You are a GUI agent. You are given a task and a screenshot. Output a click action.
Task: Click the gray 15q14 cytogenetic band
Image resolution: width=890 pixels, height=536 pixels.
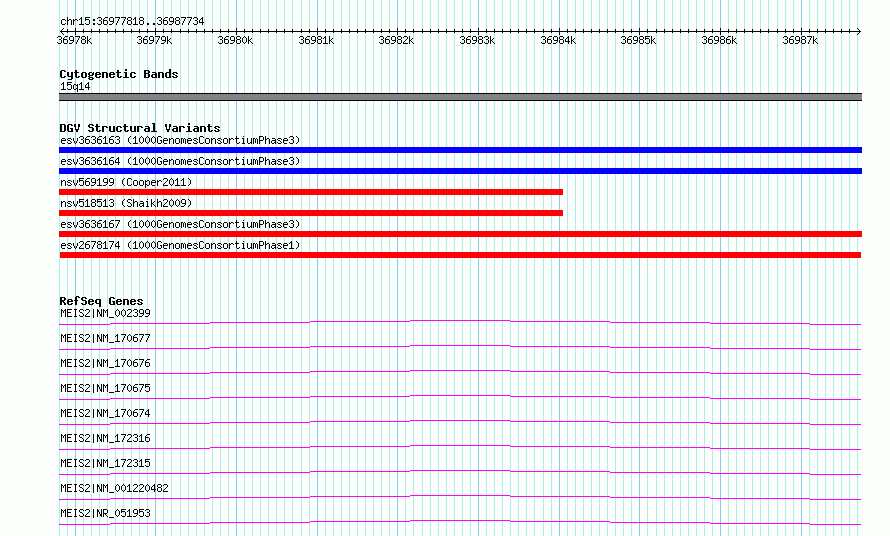(460, 97)
